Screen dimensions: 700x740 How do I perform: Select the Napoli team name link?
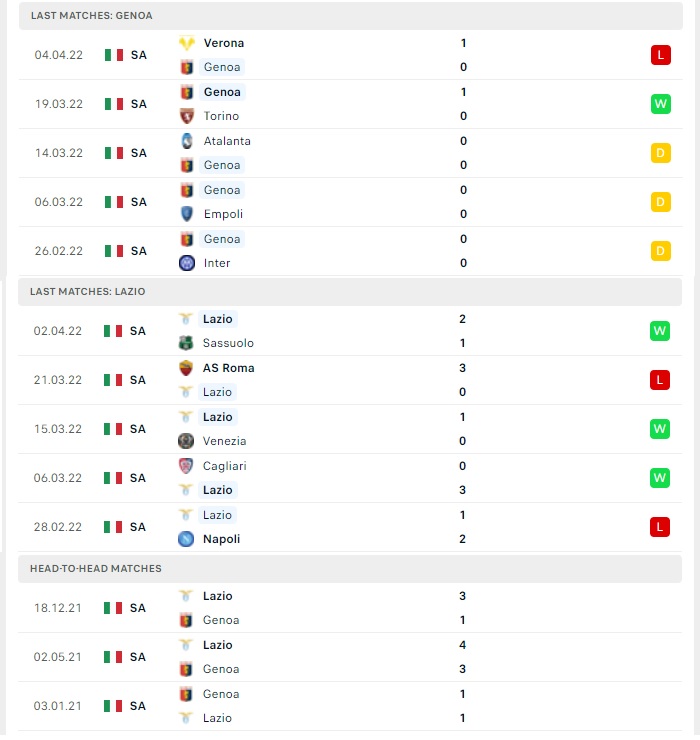coord(221,538)
